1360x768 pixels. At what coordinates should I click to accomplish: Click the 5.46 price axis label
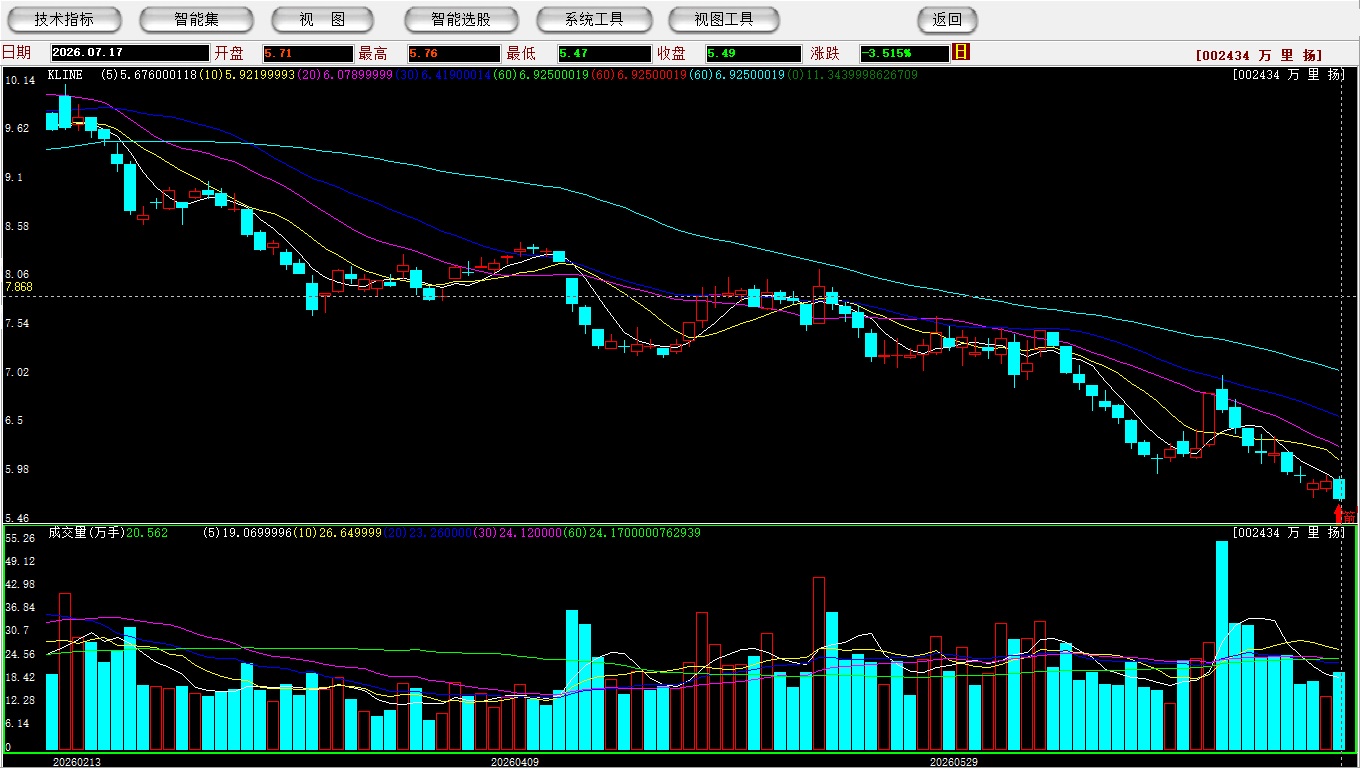coord(17,518)
